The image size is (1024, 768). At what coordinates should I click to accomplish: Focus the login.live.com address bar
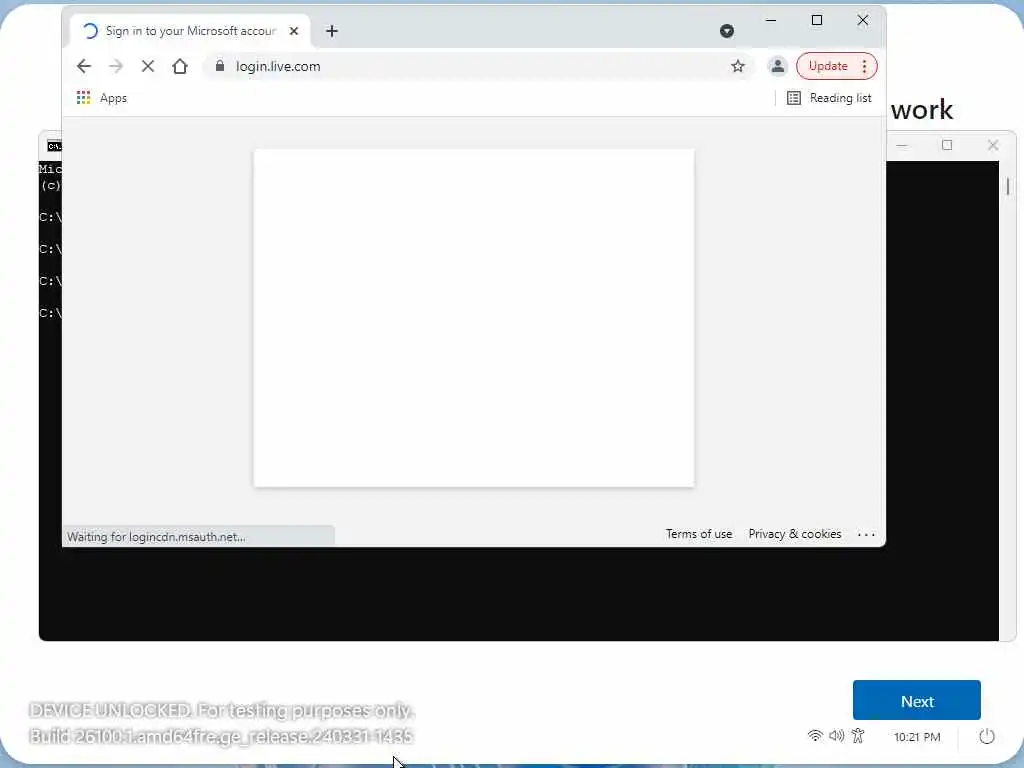tap(480, 66)
